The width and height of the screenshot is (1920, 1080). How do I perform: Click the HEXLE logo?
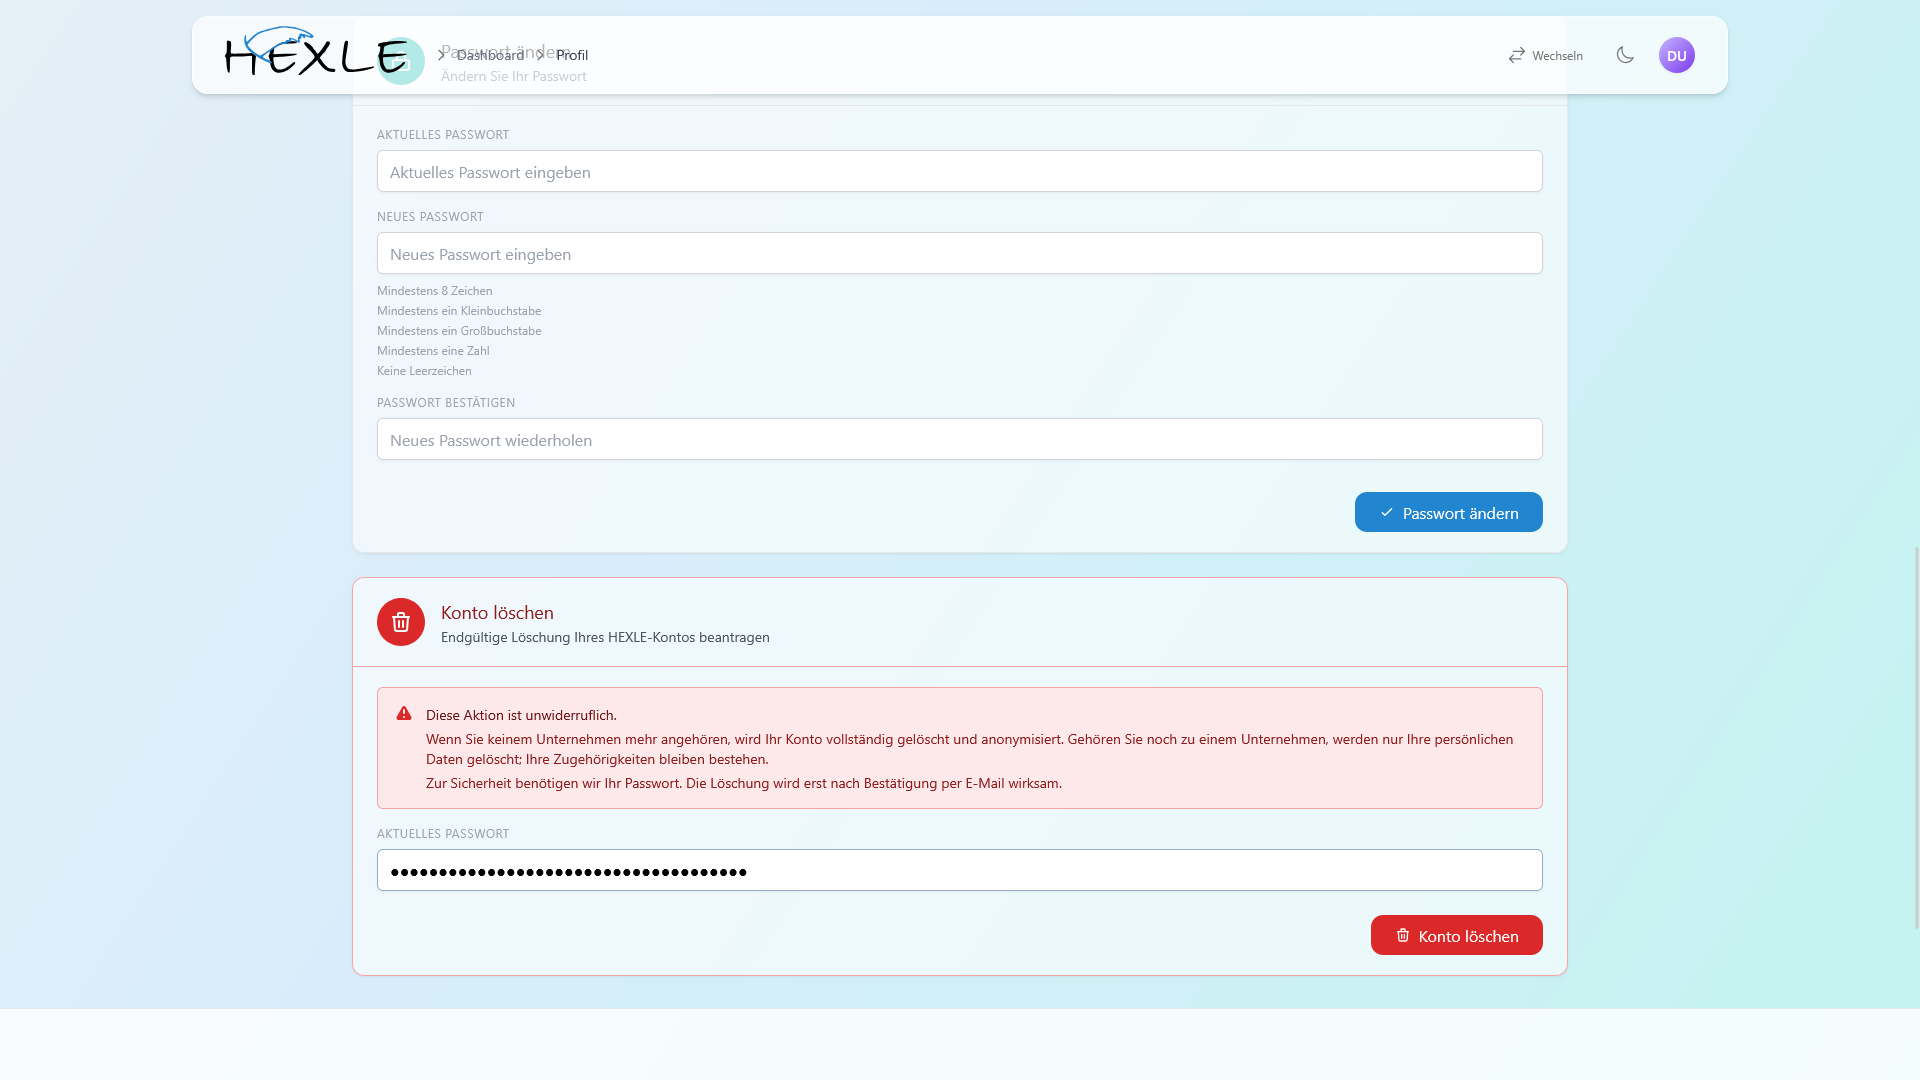[x=316, y=52]
